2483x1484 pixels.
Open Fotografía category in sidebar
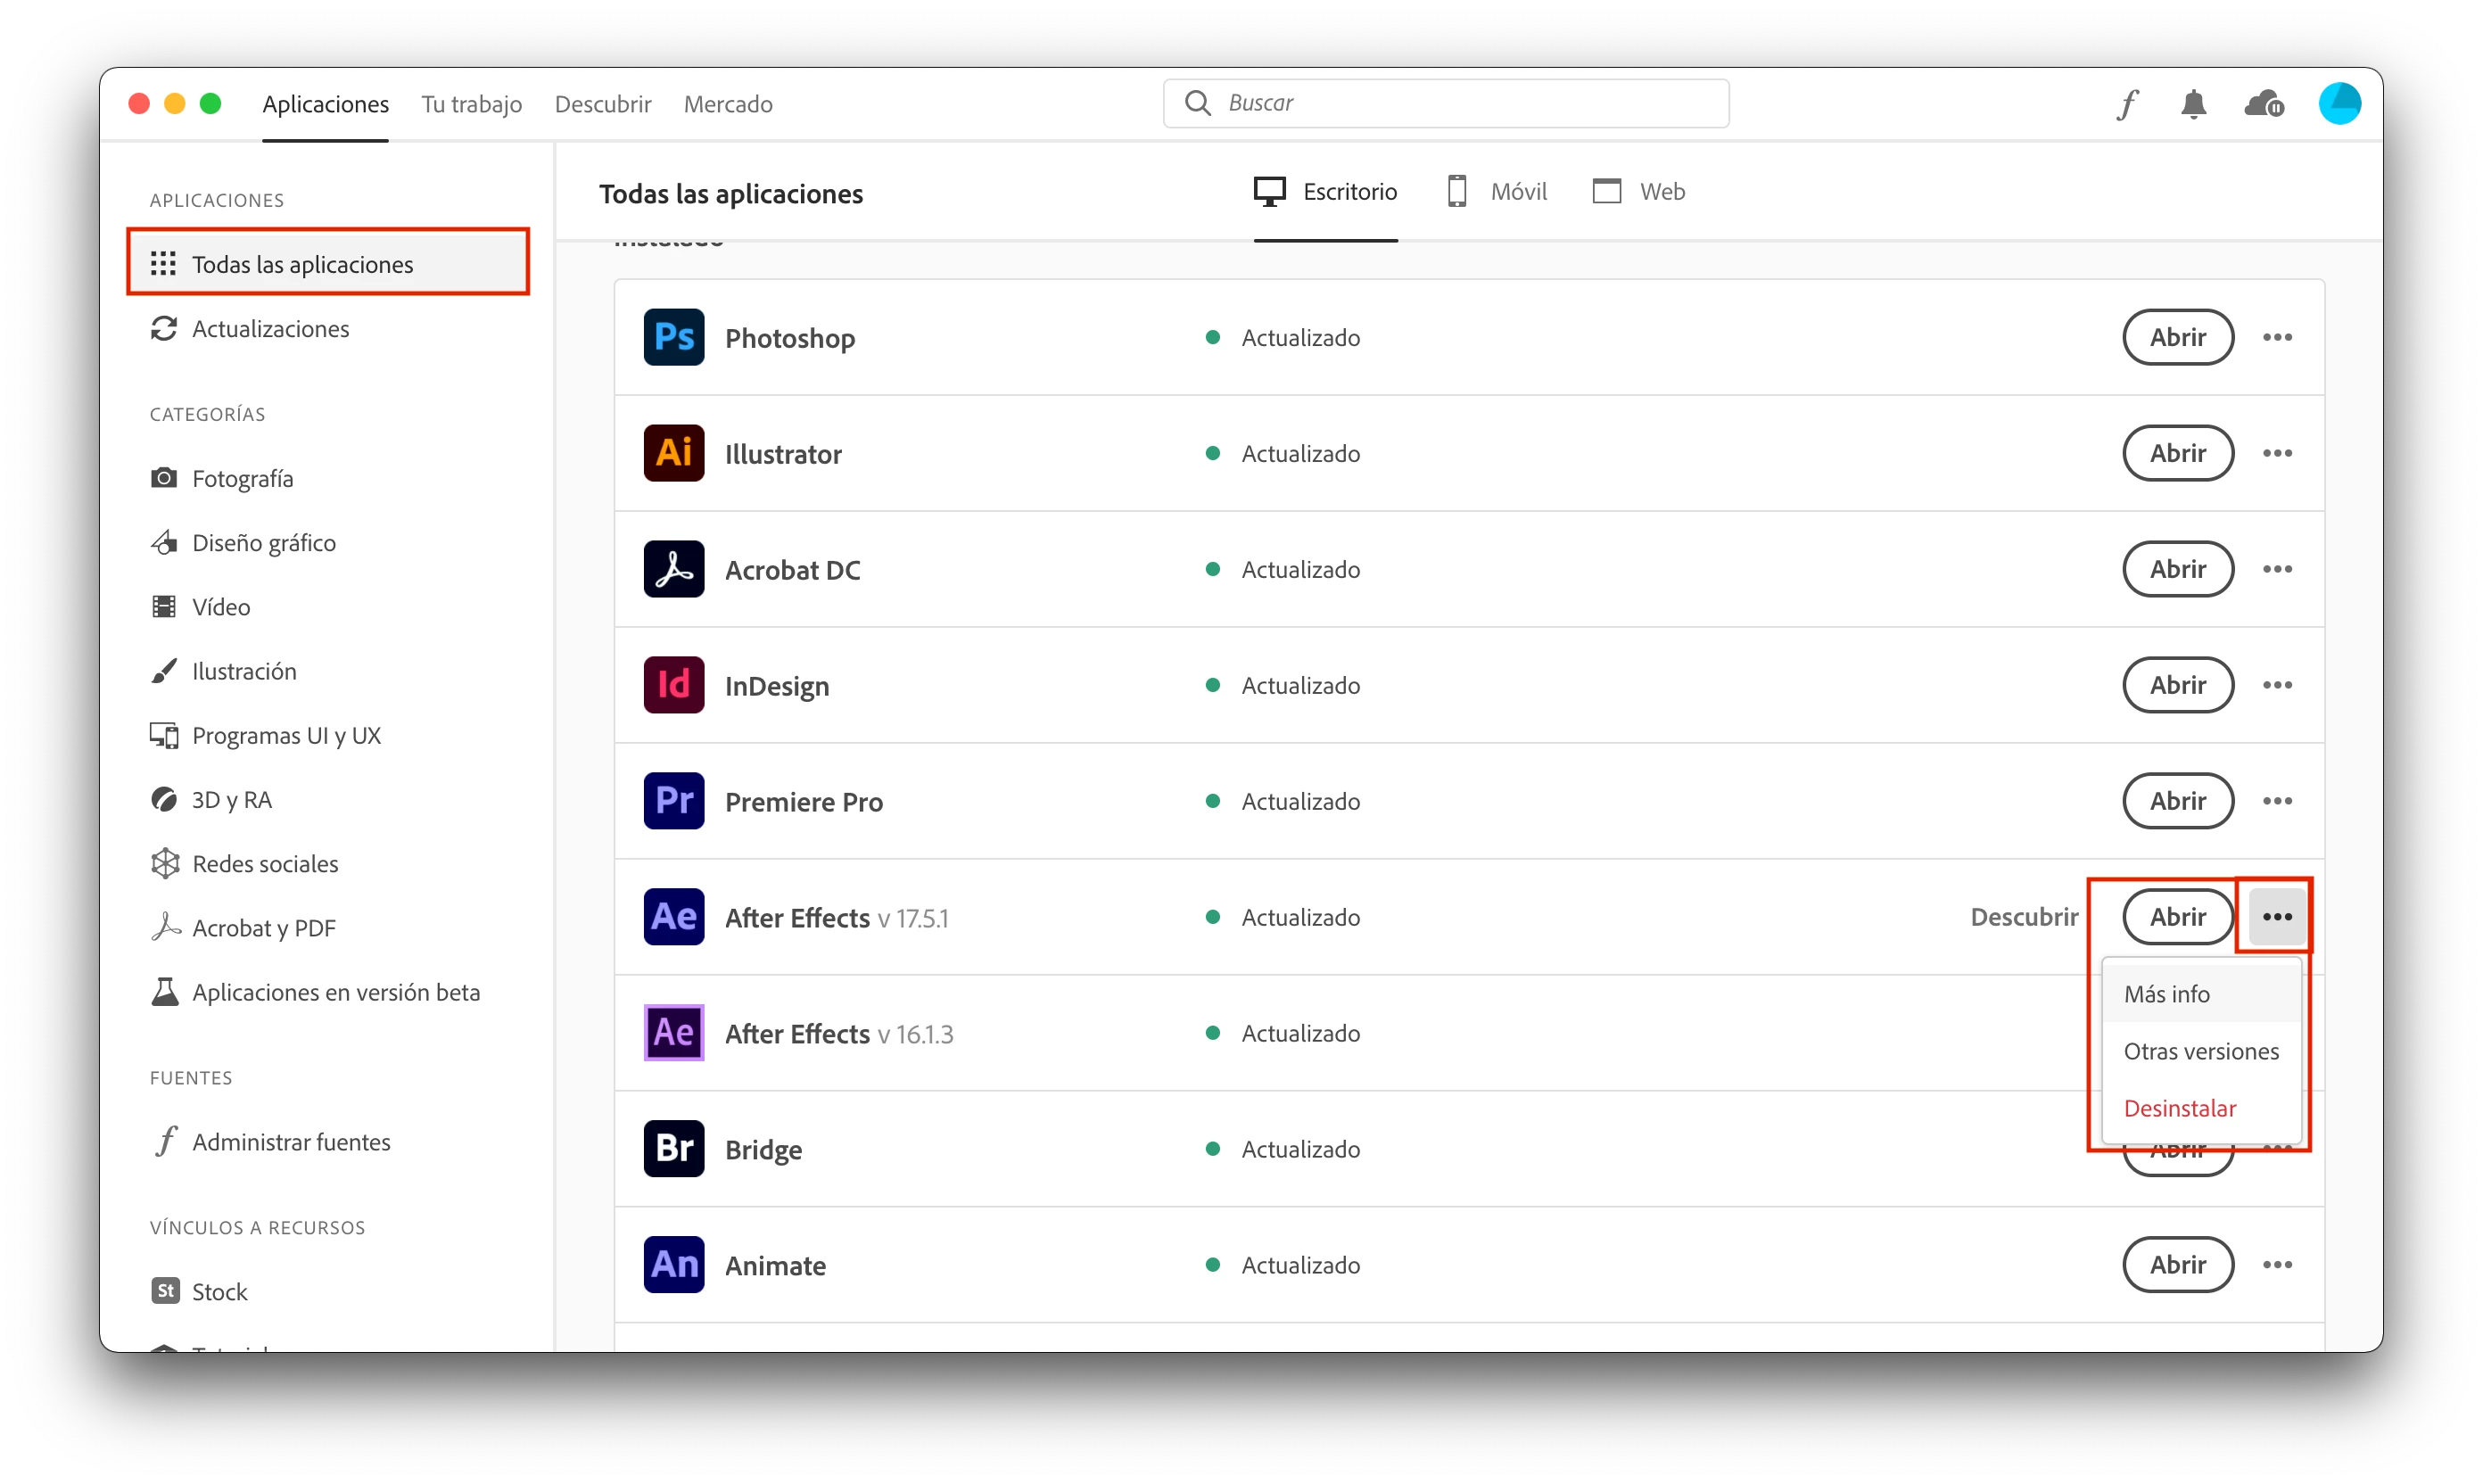click(242, 479)
